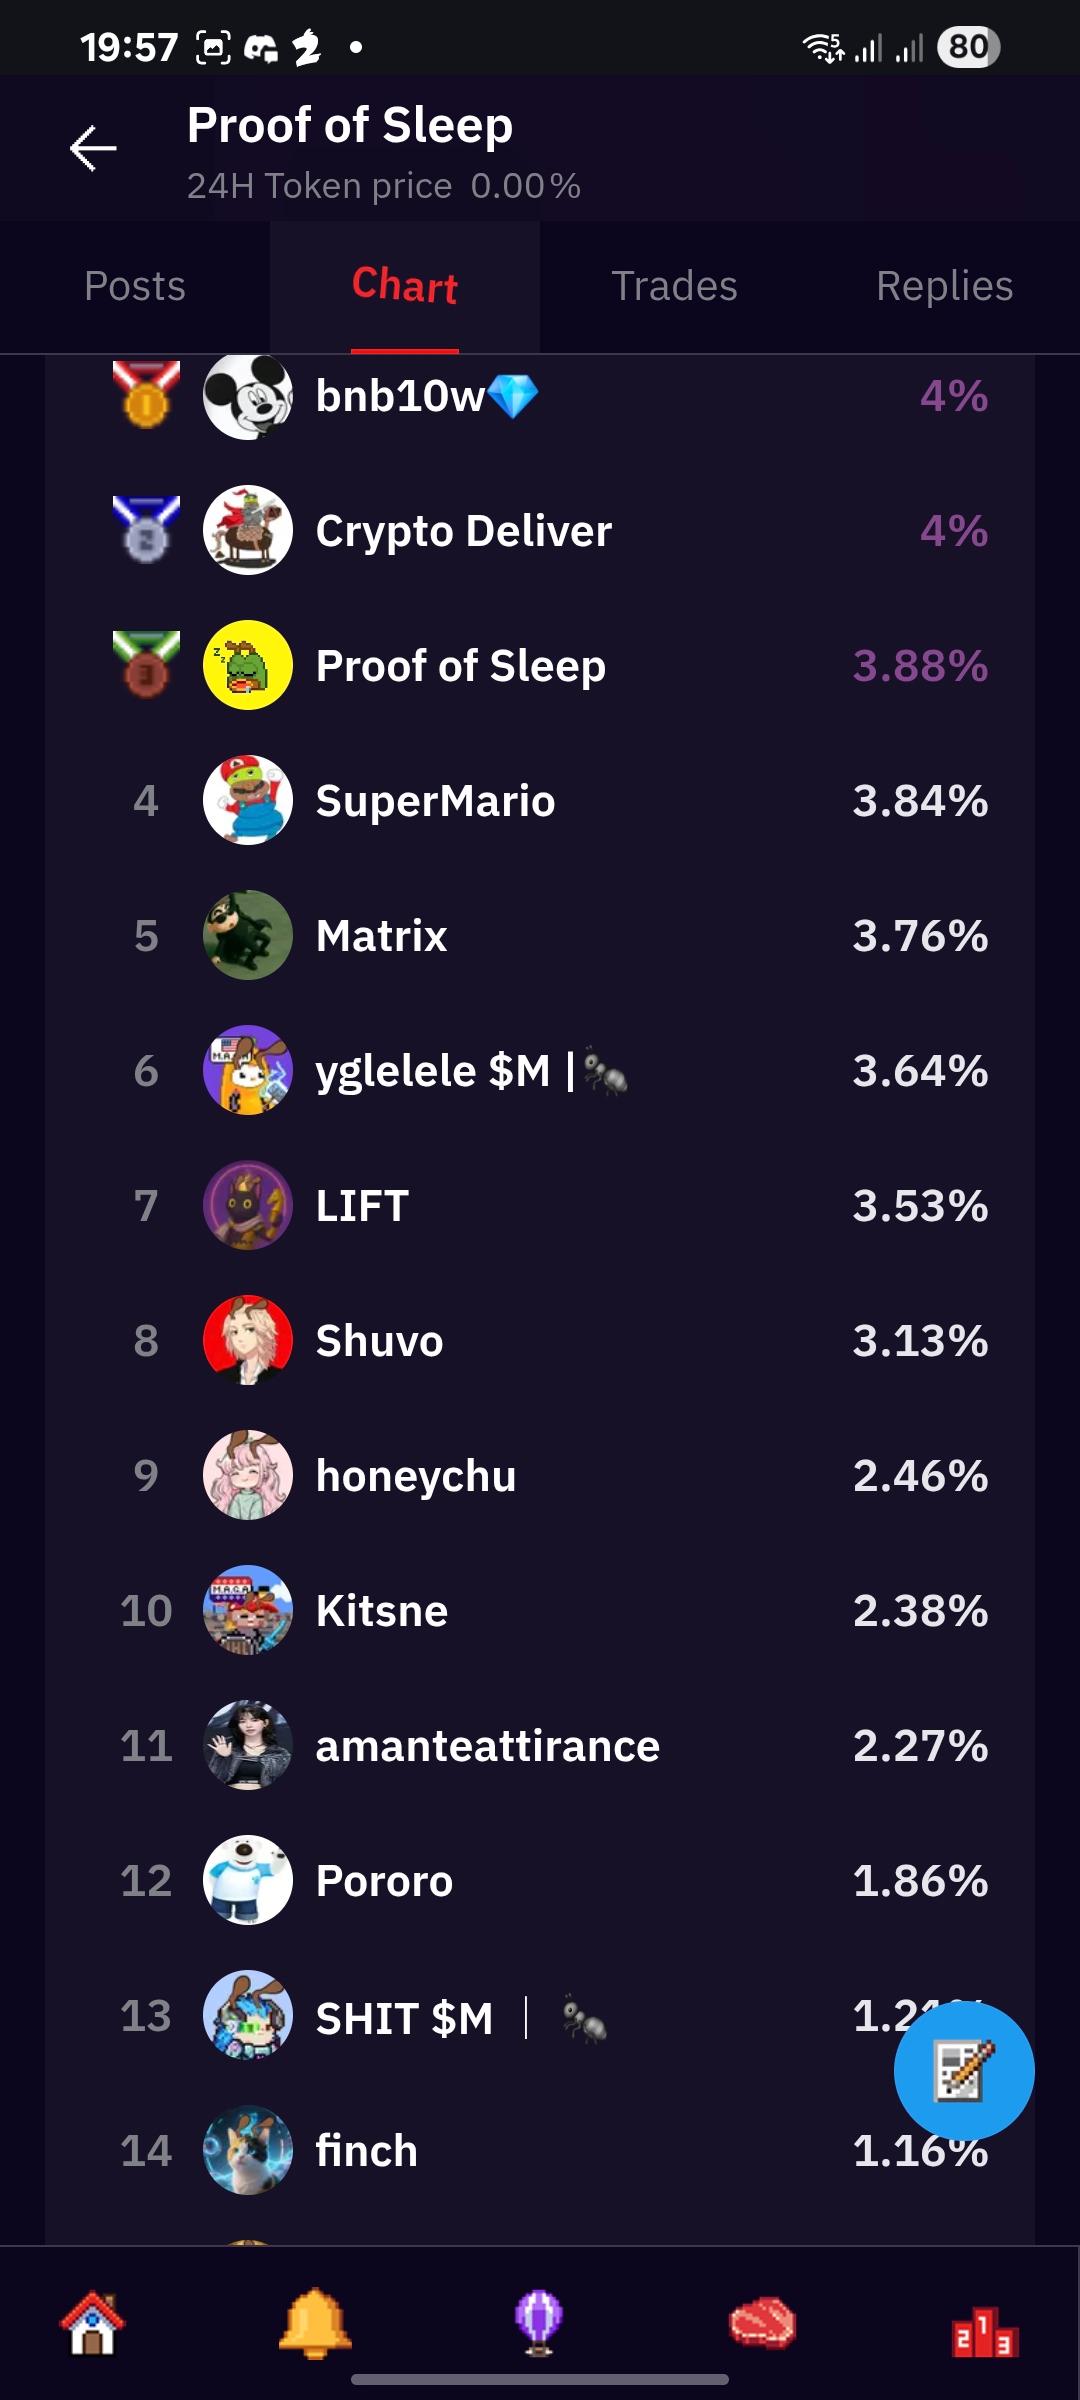Open SuperMario's profile avatar
1080x2400 pixels.
point(248,800)
